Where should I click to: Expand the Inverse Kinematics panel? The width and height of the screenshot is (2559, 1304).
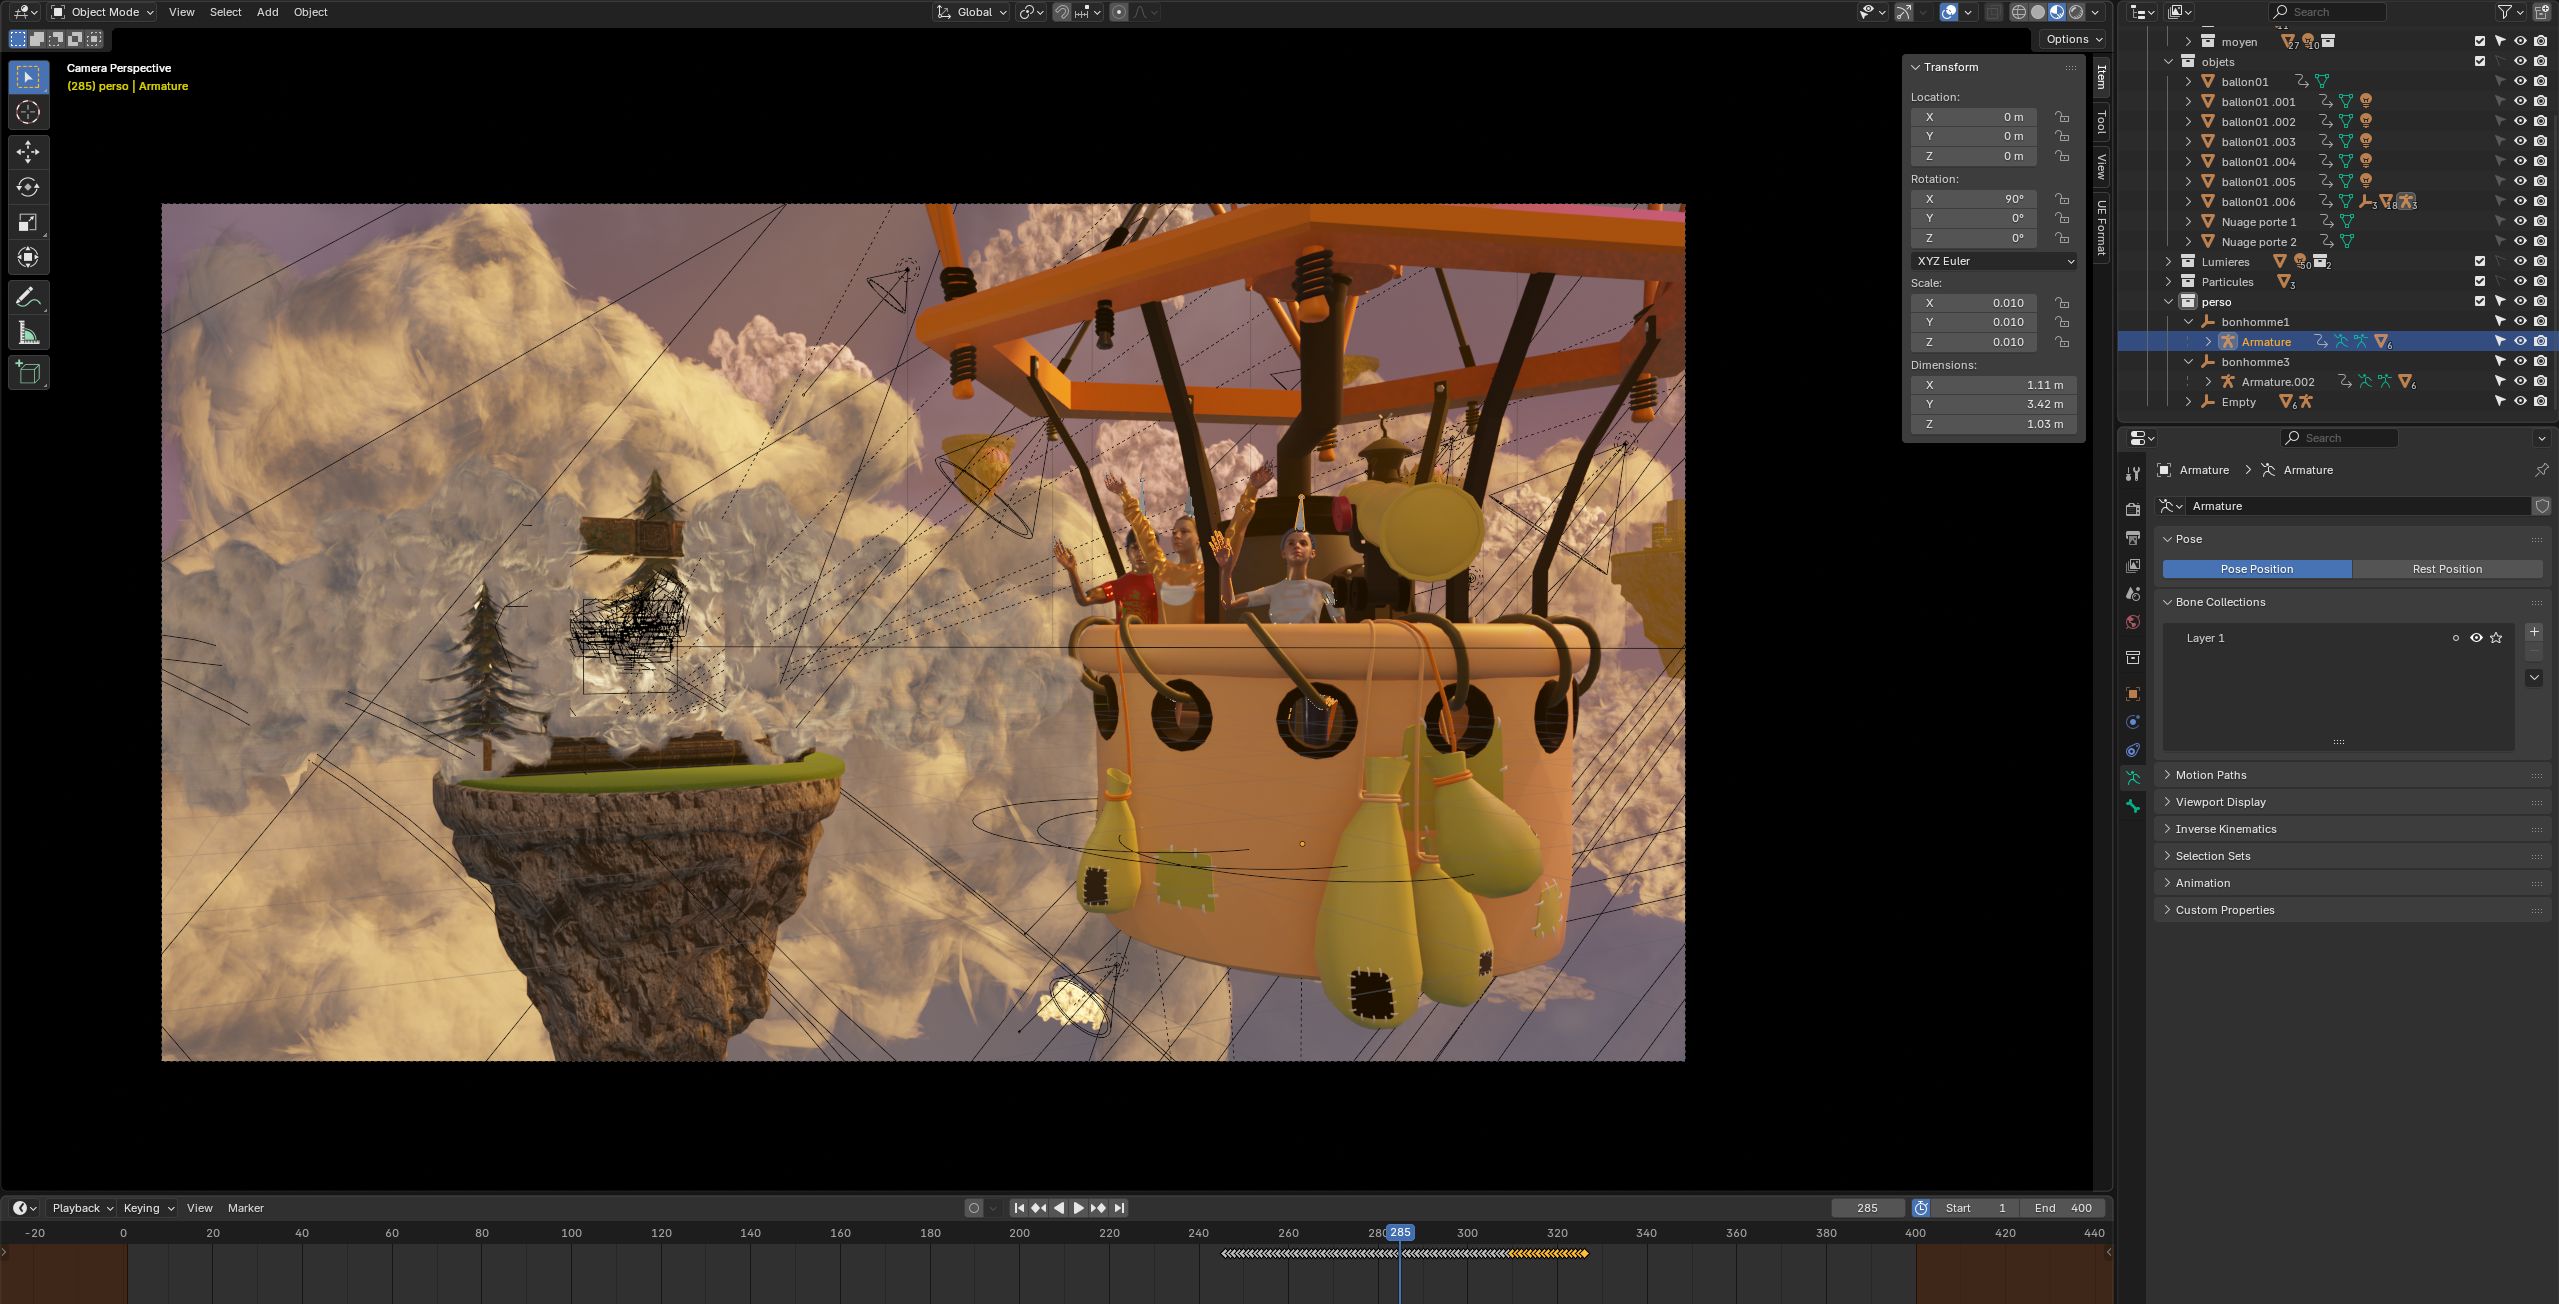pos(2226,829)
